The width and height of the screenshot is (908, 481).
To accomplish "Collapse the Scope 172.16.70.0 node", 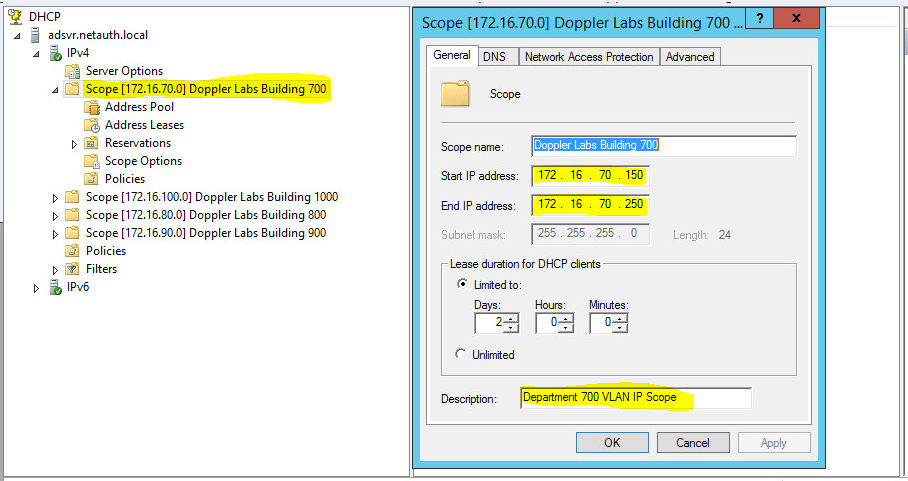I will (55, 90).
